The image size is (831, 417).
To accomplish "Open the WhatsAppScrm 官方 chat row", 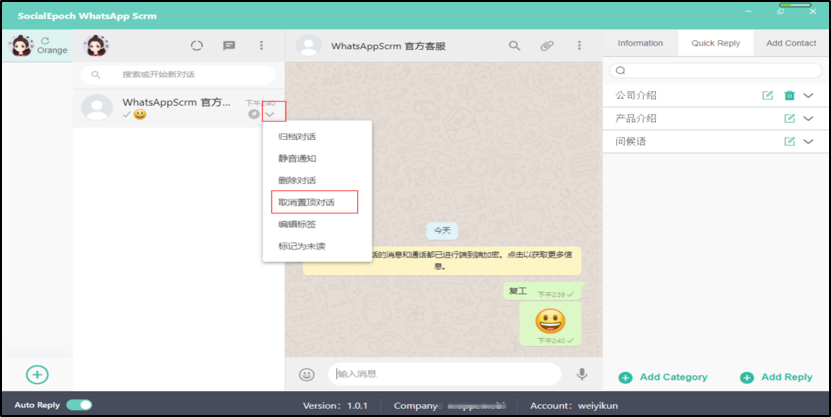I will click(179, 108).
